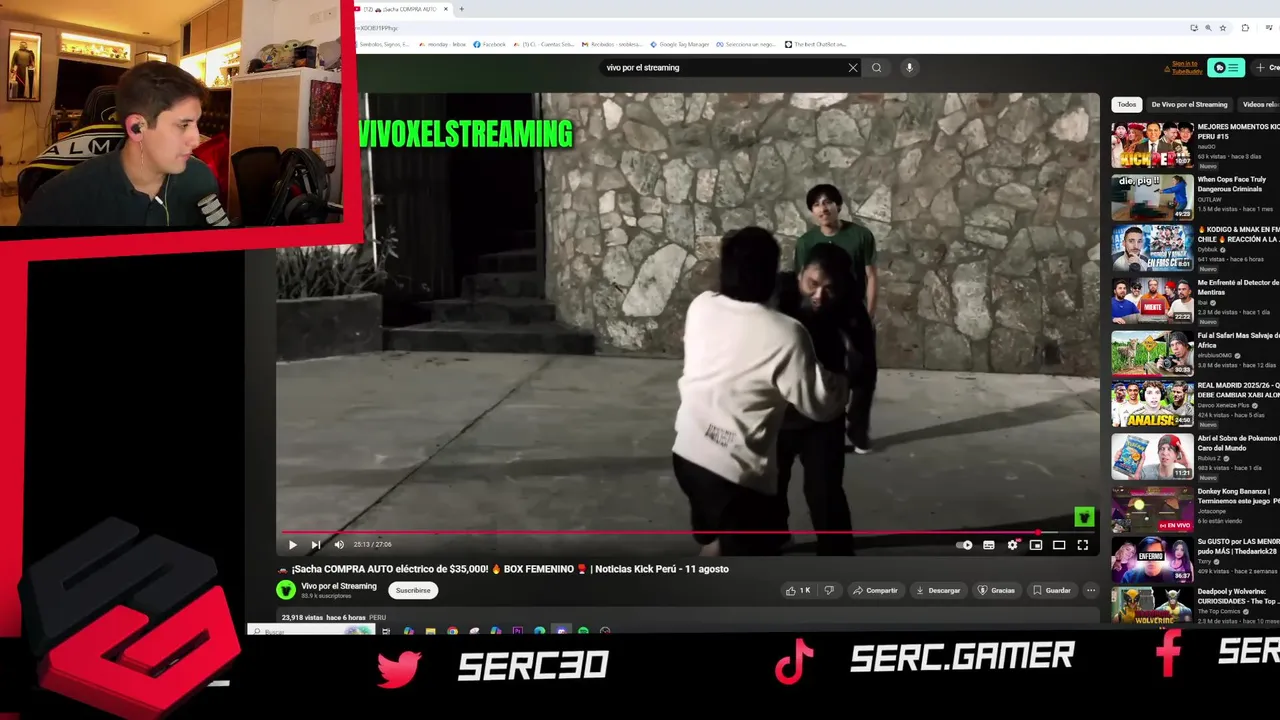Seek on the red video progress bar
1280x720 pixels.
tap(688, 532)
